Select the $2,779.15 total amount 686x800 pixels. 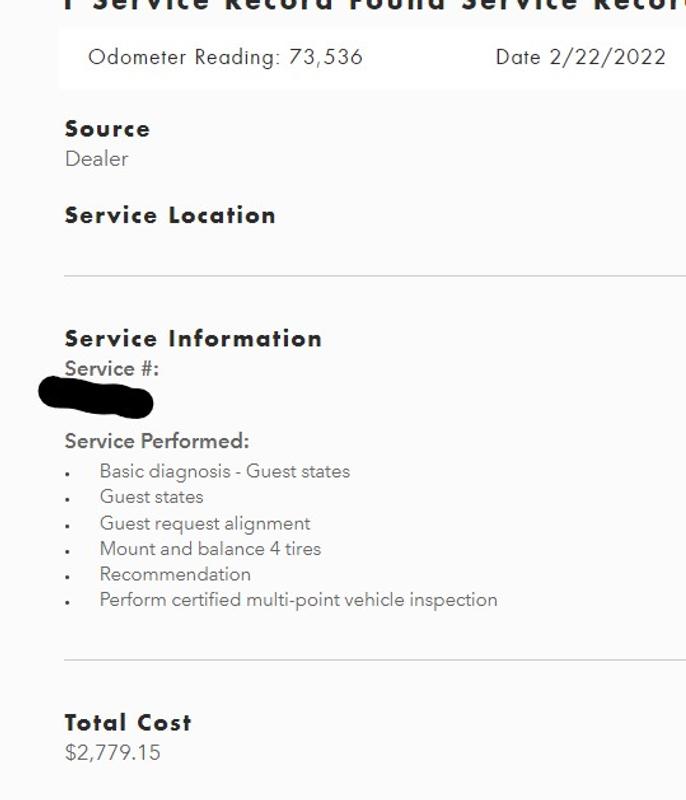(x=112, y=753)
